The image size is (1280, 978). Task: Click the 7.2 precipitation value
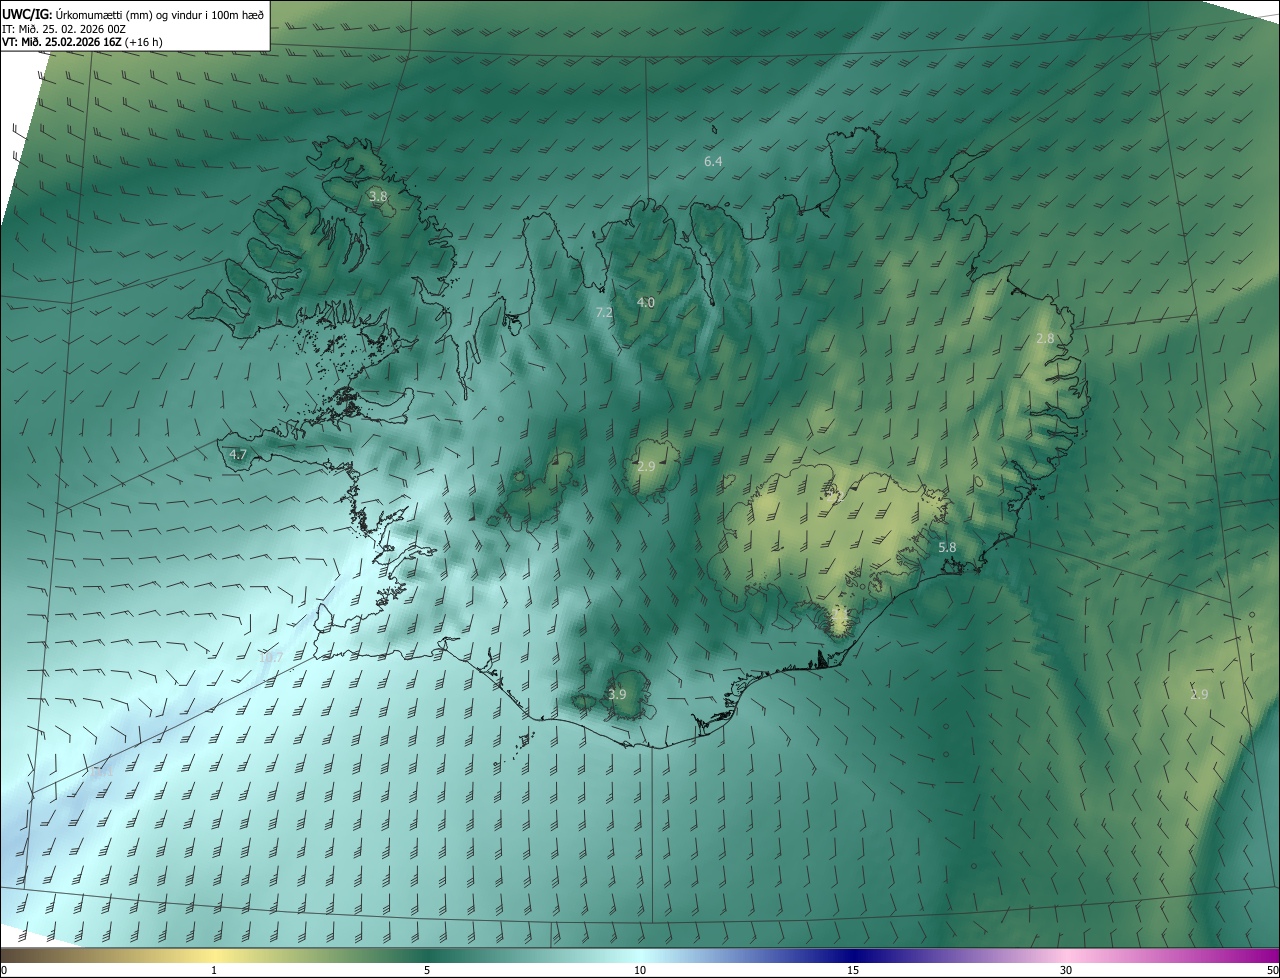click(604, 313)
